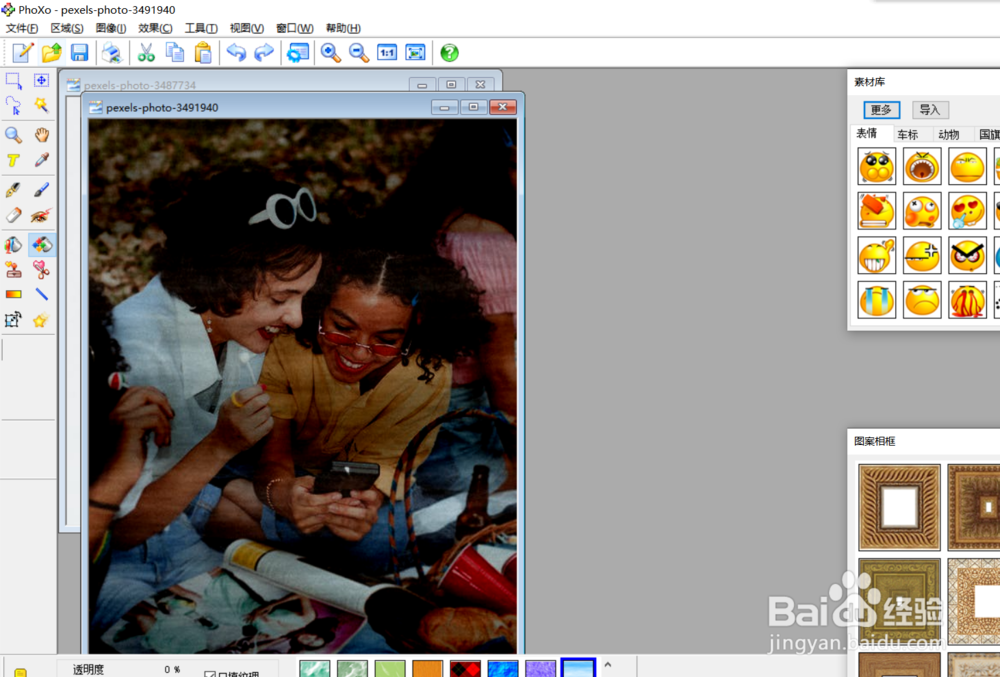The width and height of the screenshot is (1000, 677).
Task: Select the paint bucket fill tool
Action: pyautogui.click(x=13, y=245)
